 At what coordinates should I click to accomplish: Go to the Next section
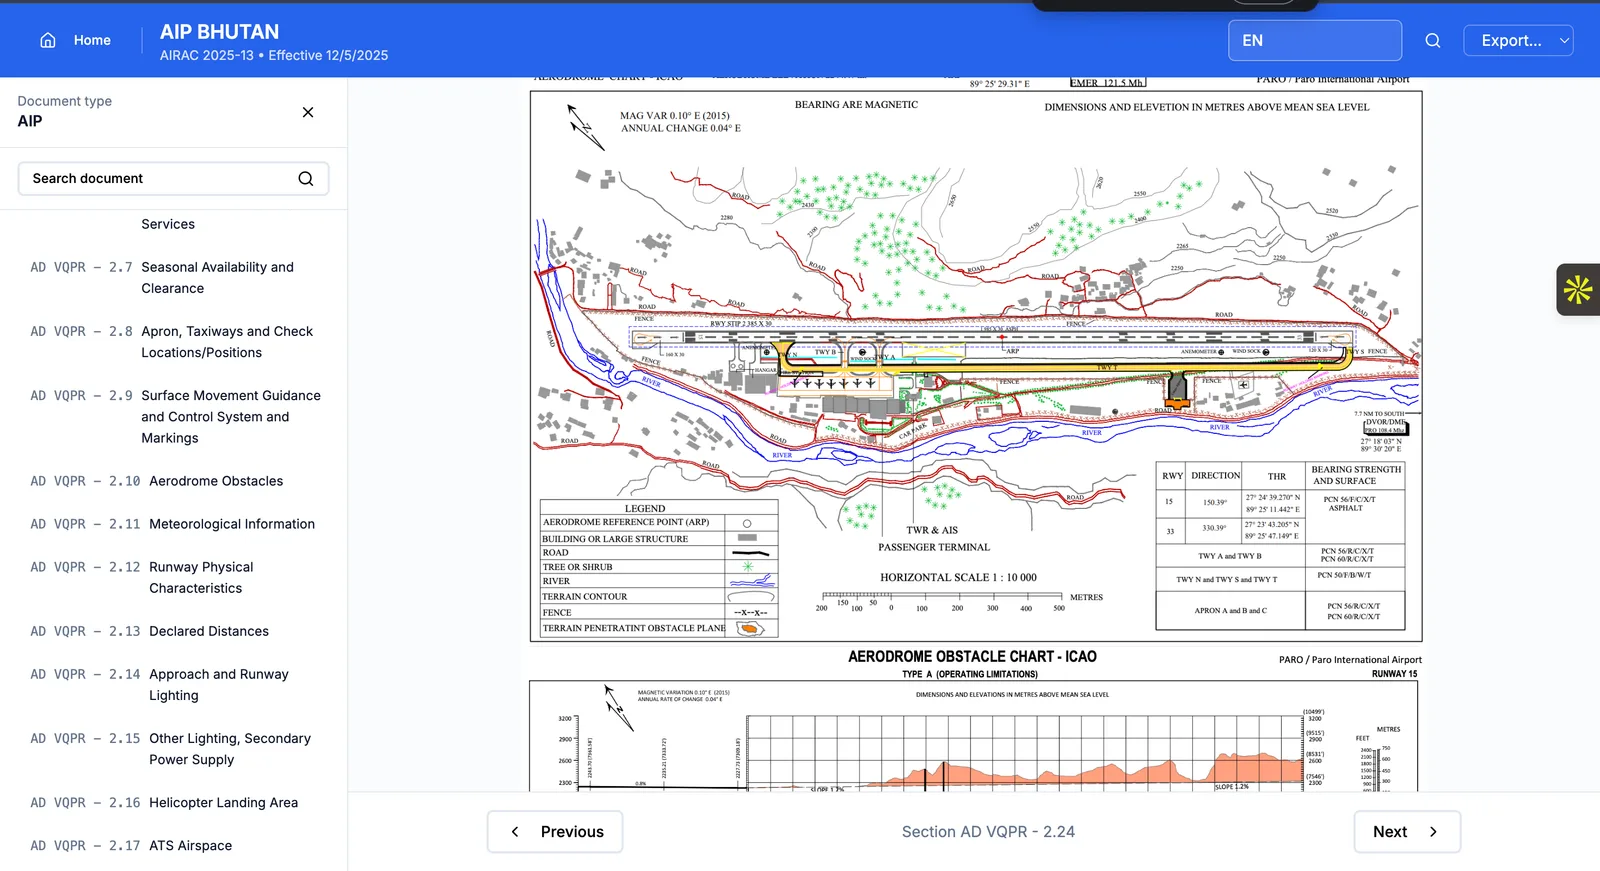(x=1406, y=832)
